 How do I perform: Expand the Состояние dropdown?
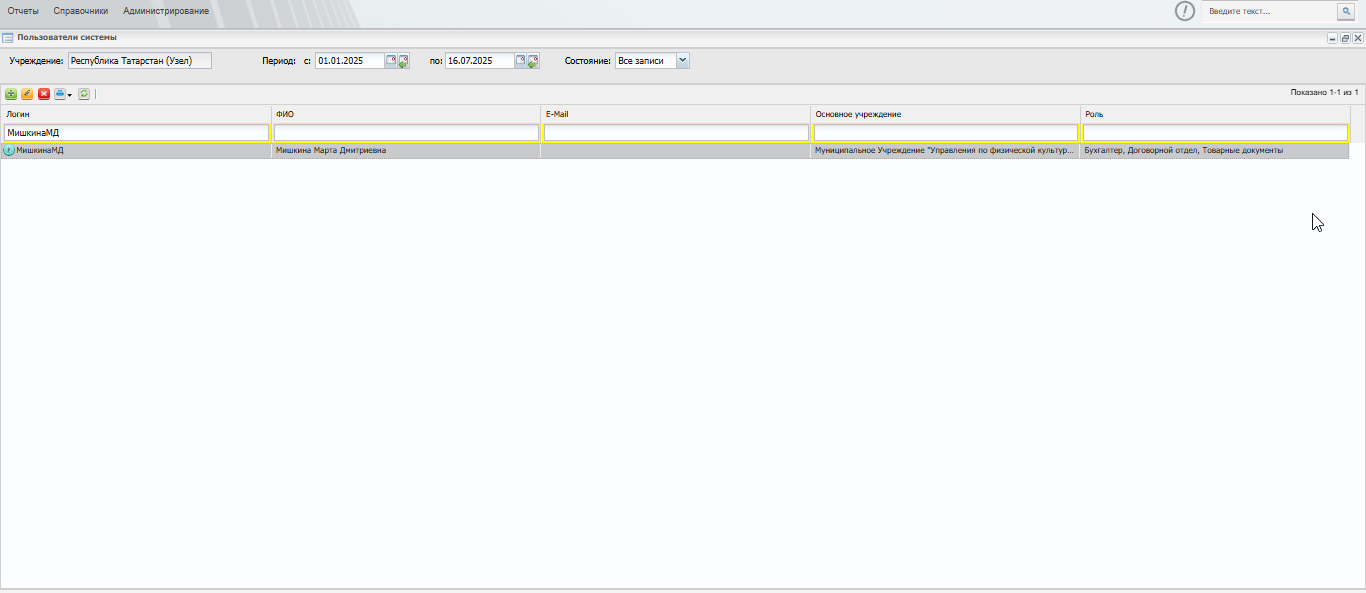pyautogui.click(x=683, y=60)
